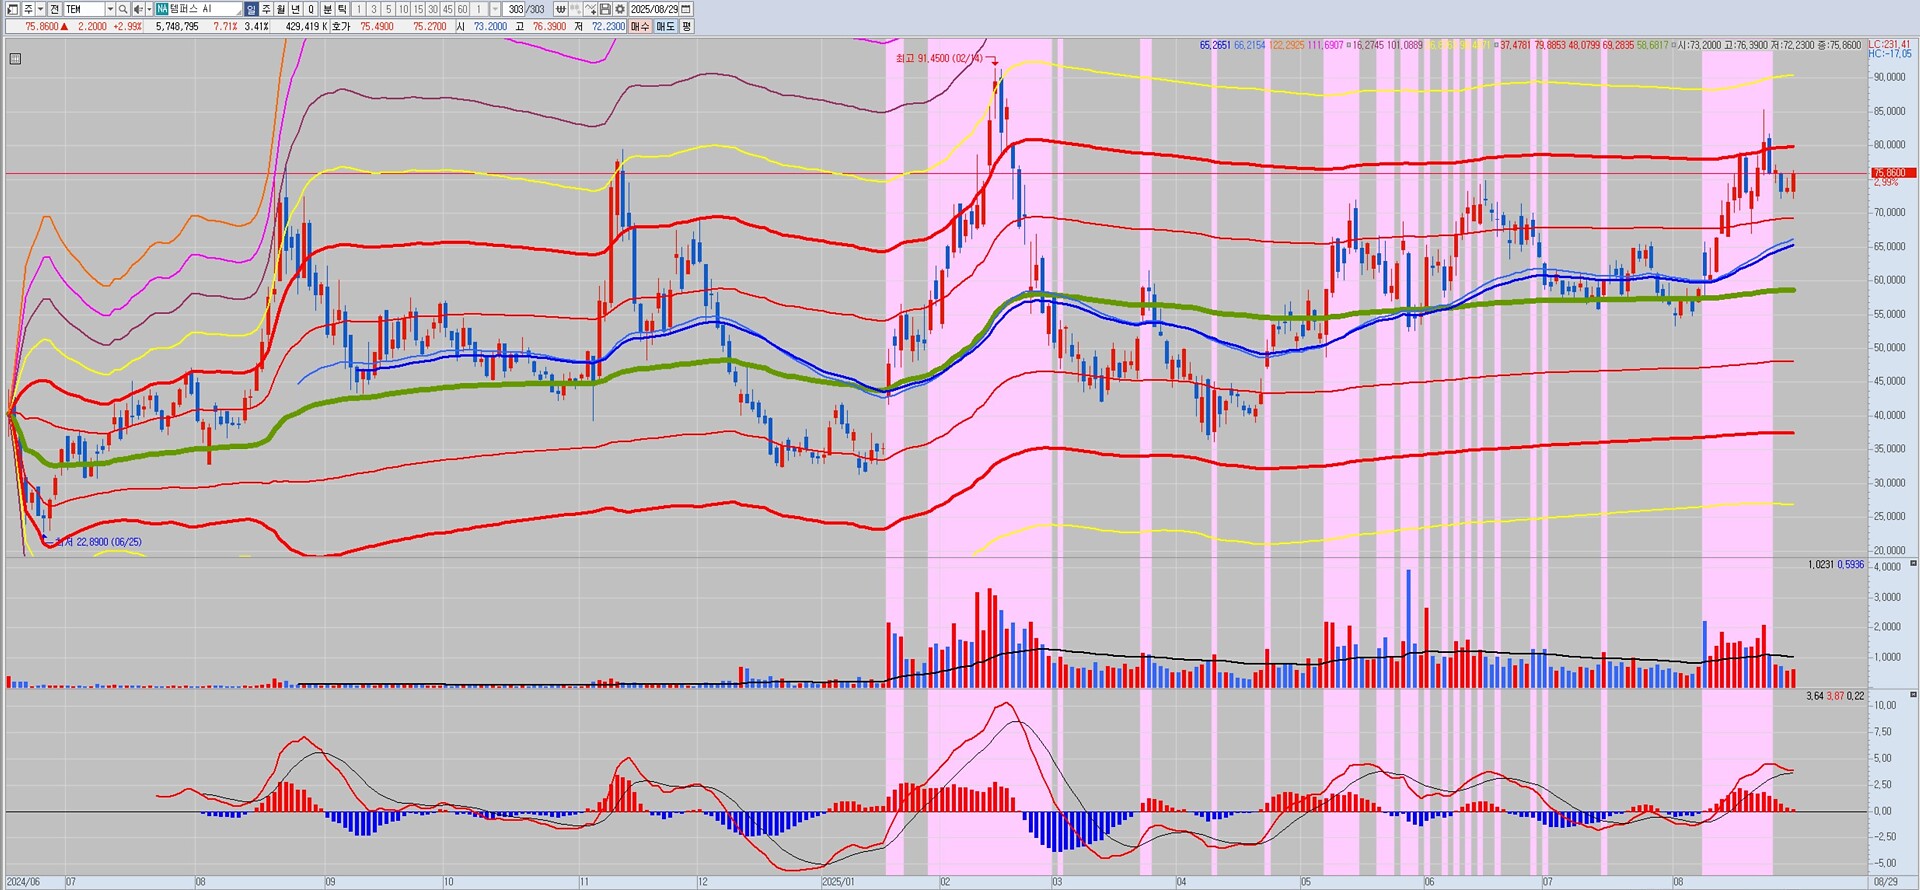The width and height of the screenshot is (1920, 890).
Task: Click the won currency symbol icon
Action: pyautogui.click(x=560, y=9)
